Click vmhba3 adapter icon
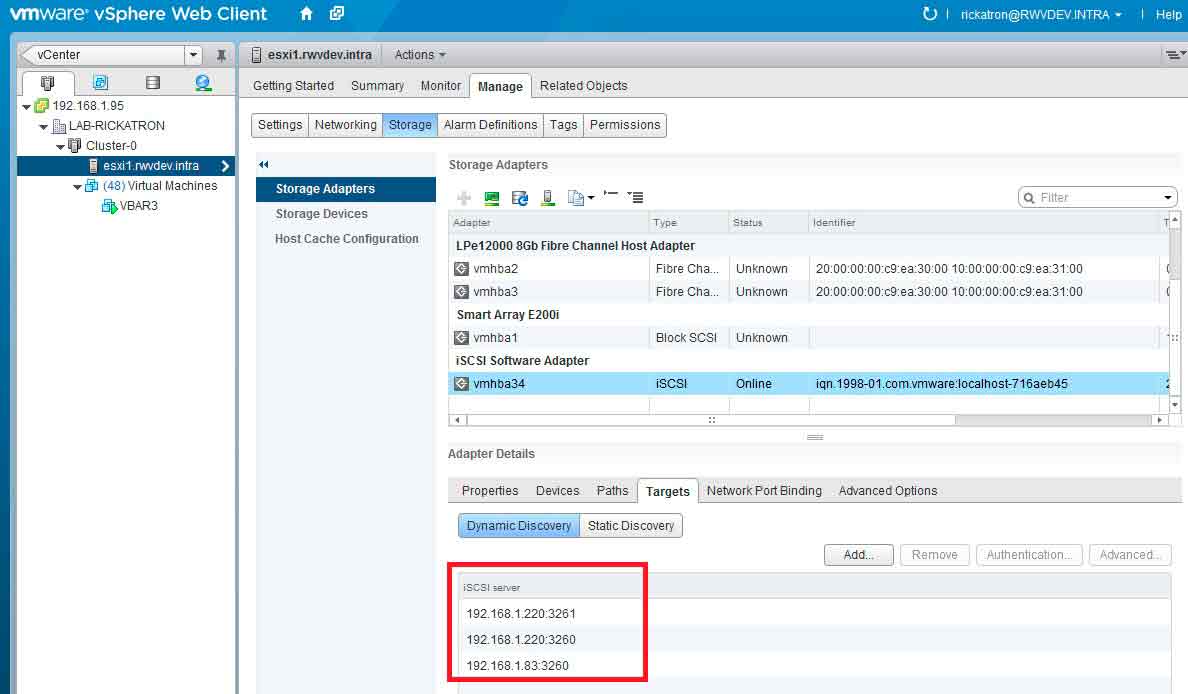 pyautogui.click(x=461, y=292)
